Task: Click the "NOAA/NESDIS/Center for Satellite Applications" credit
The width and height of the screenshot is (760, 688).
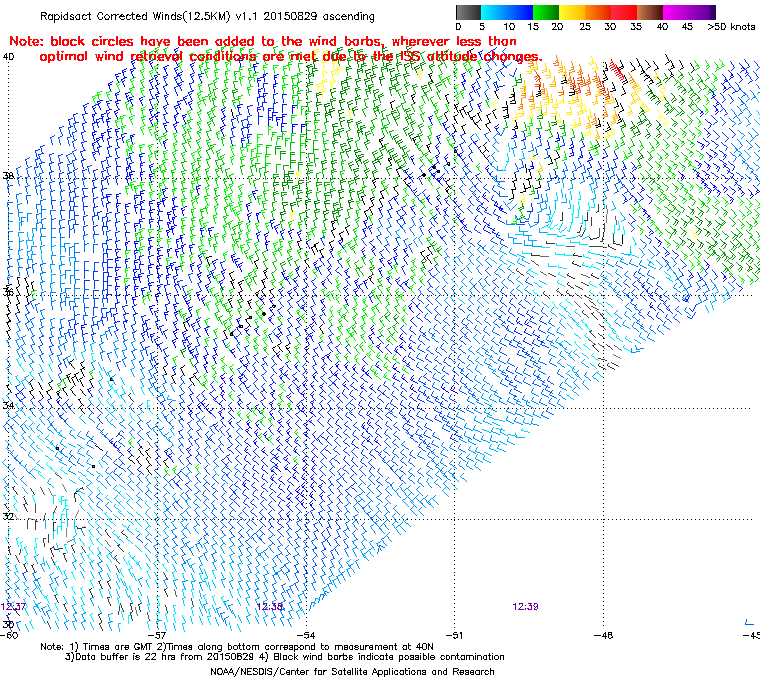Action: pyautogui.click(x=352, y=672)
